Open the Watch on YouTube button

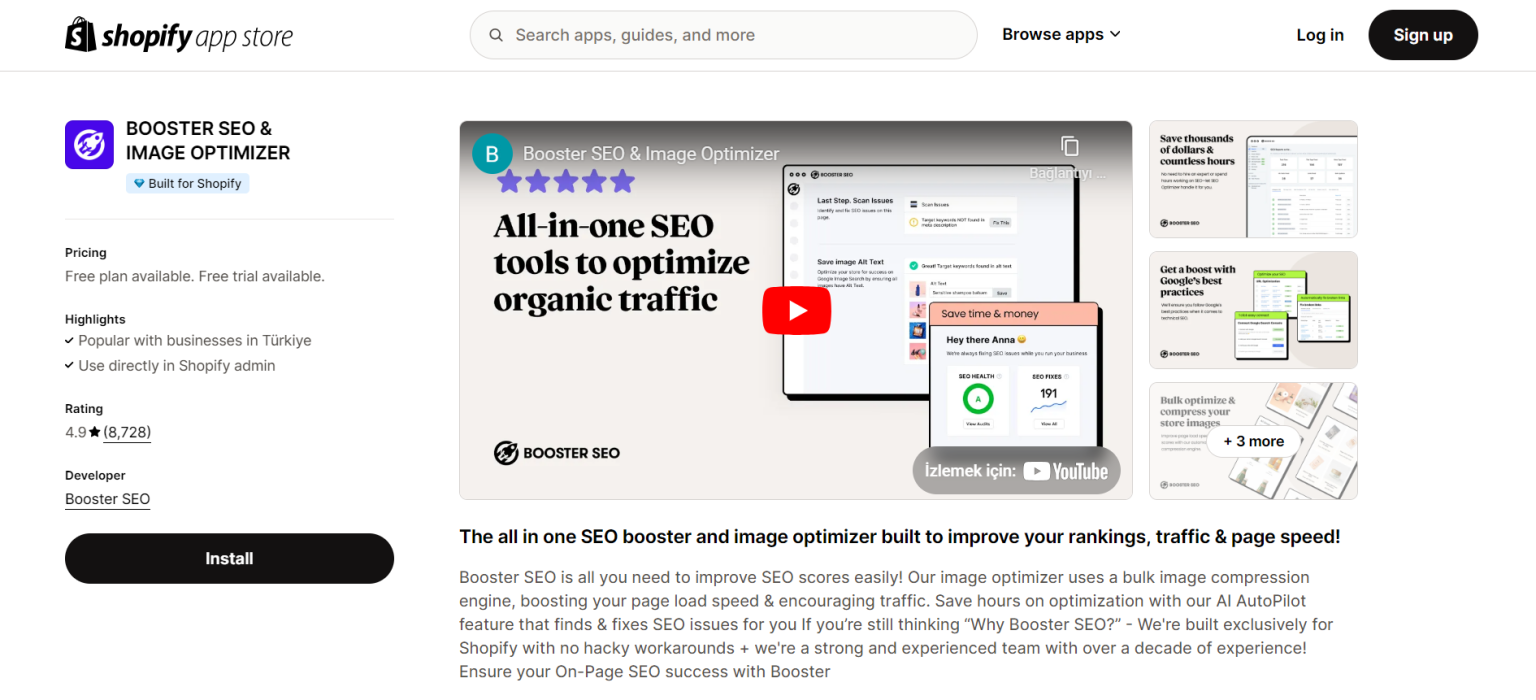coord(1016,471)
